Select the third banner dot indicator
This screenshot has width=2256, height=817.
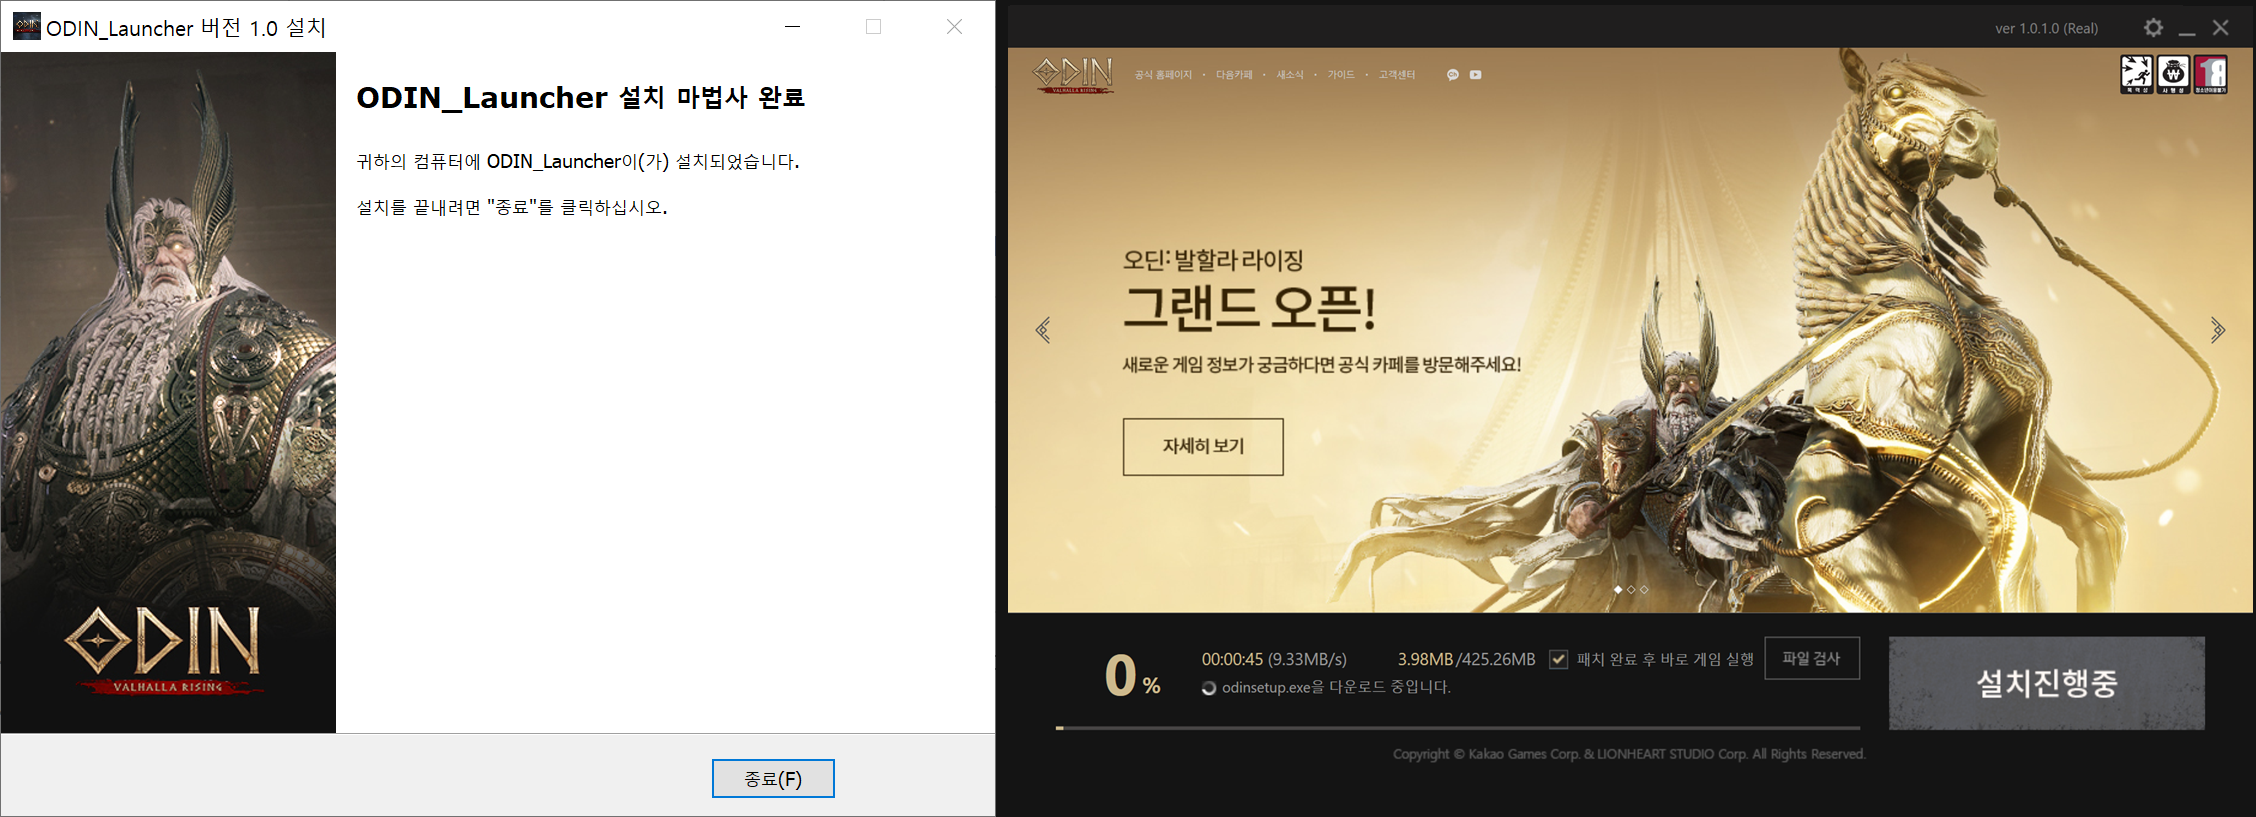(1644, 590)
